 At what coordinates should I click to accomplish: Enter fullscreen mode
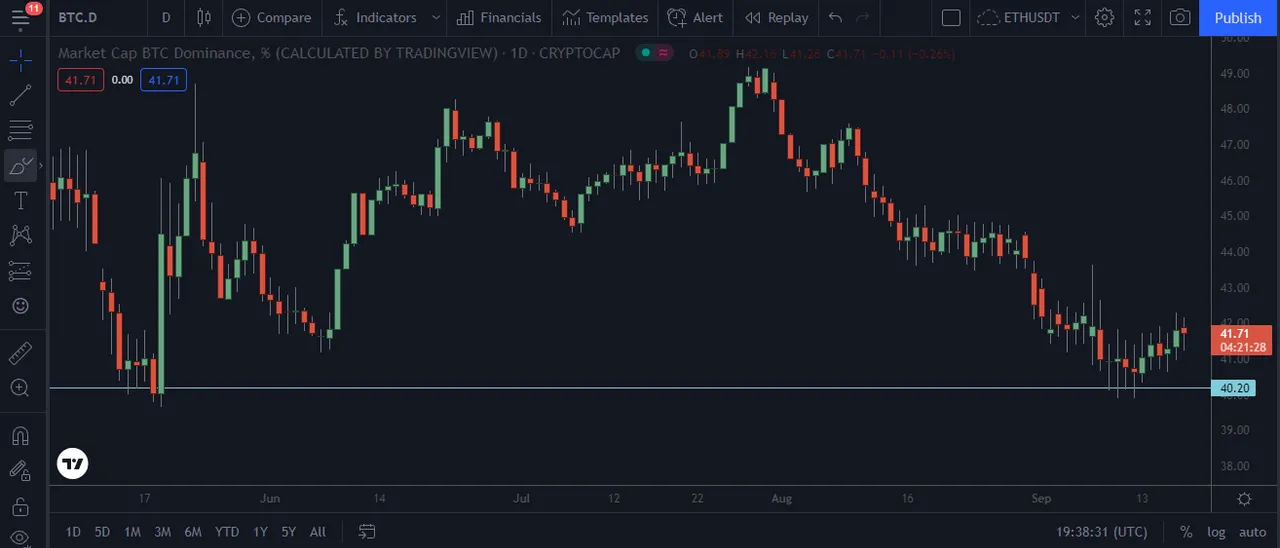[x=1143, y=17]
